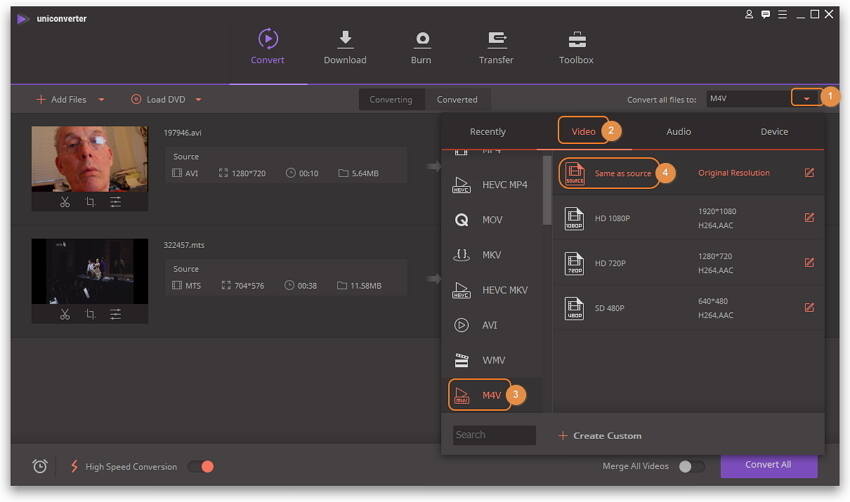850x502 pixels.
Task: Open the schedule alarm clock icon
Action: [40, 466]
